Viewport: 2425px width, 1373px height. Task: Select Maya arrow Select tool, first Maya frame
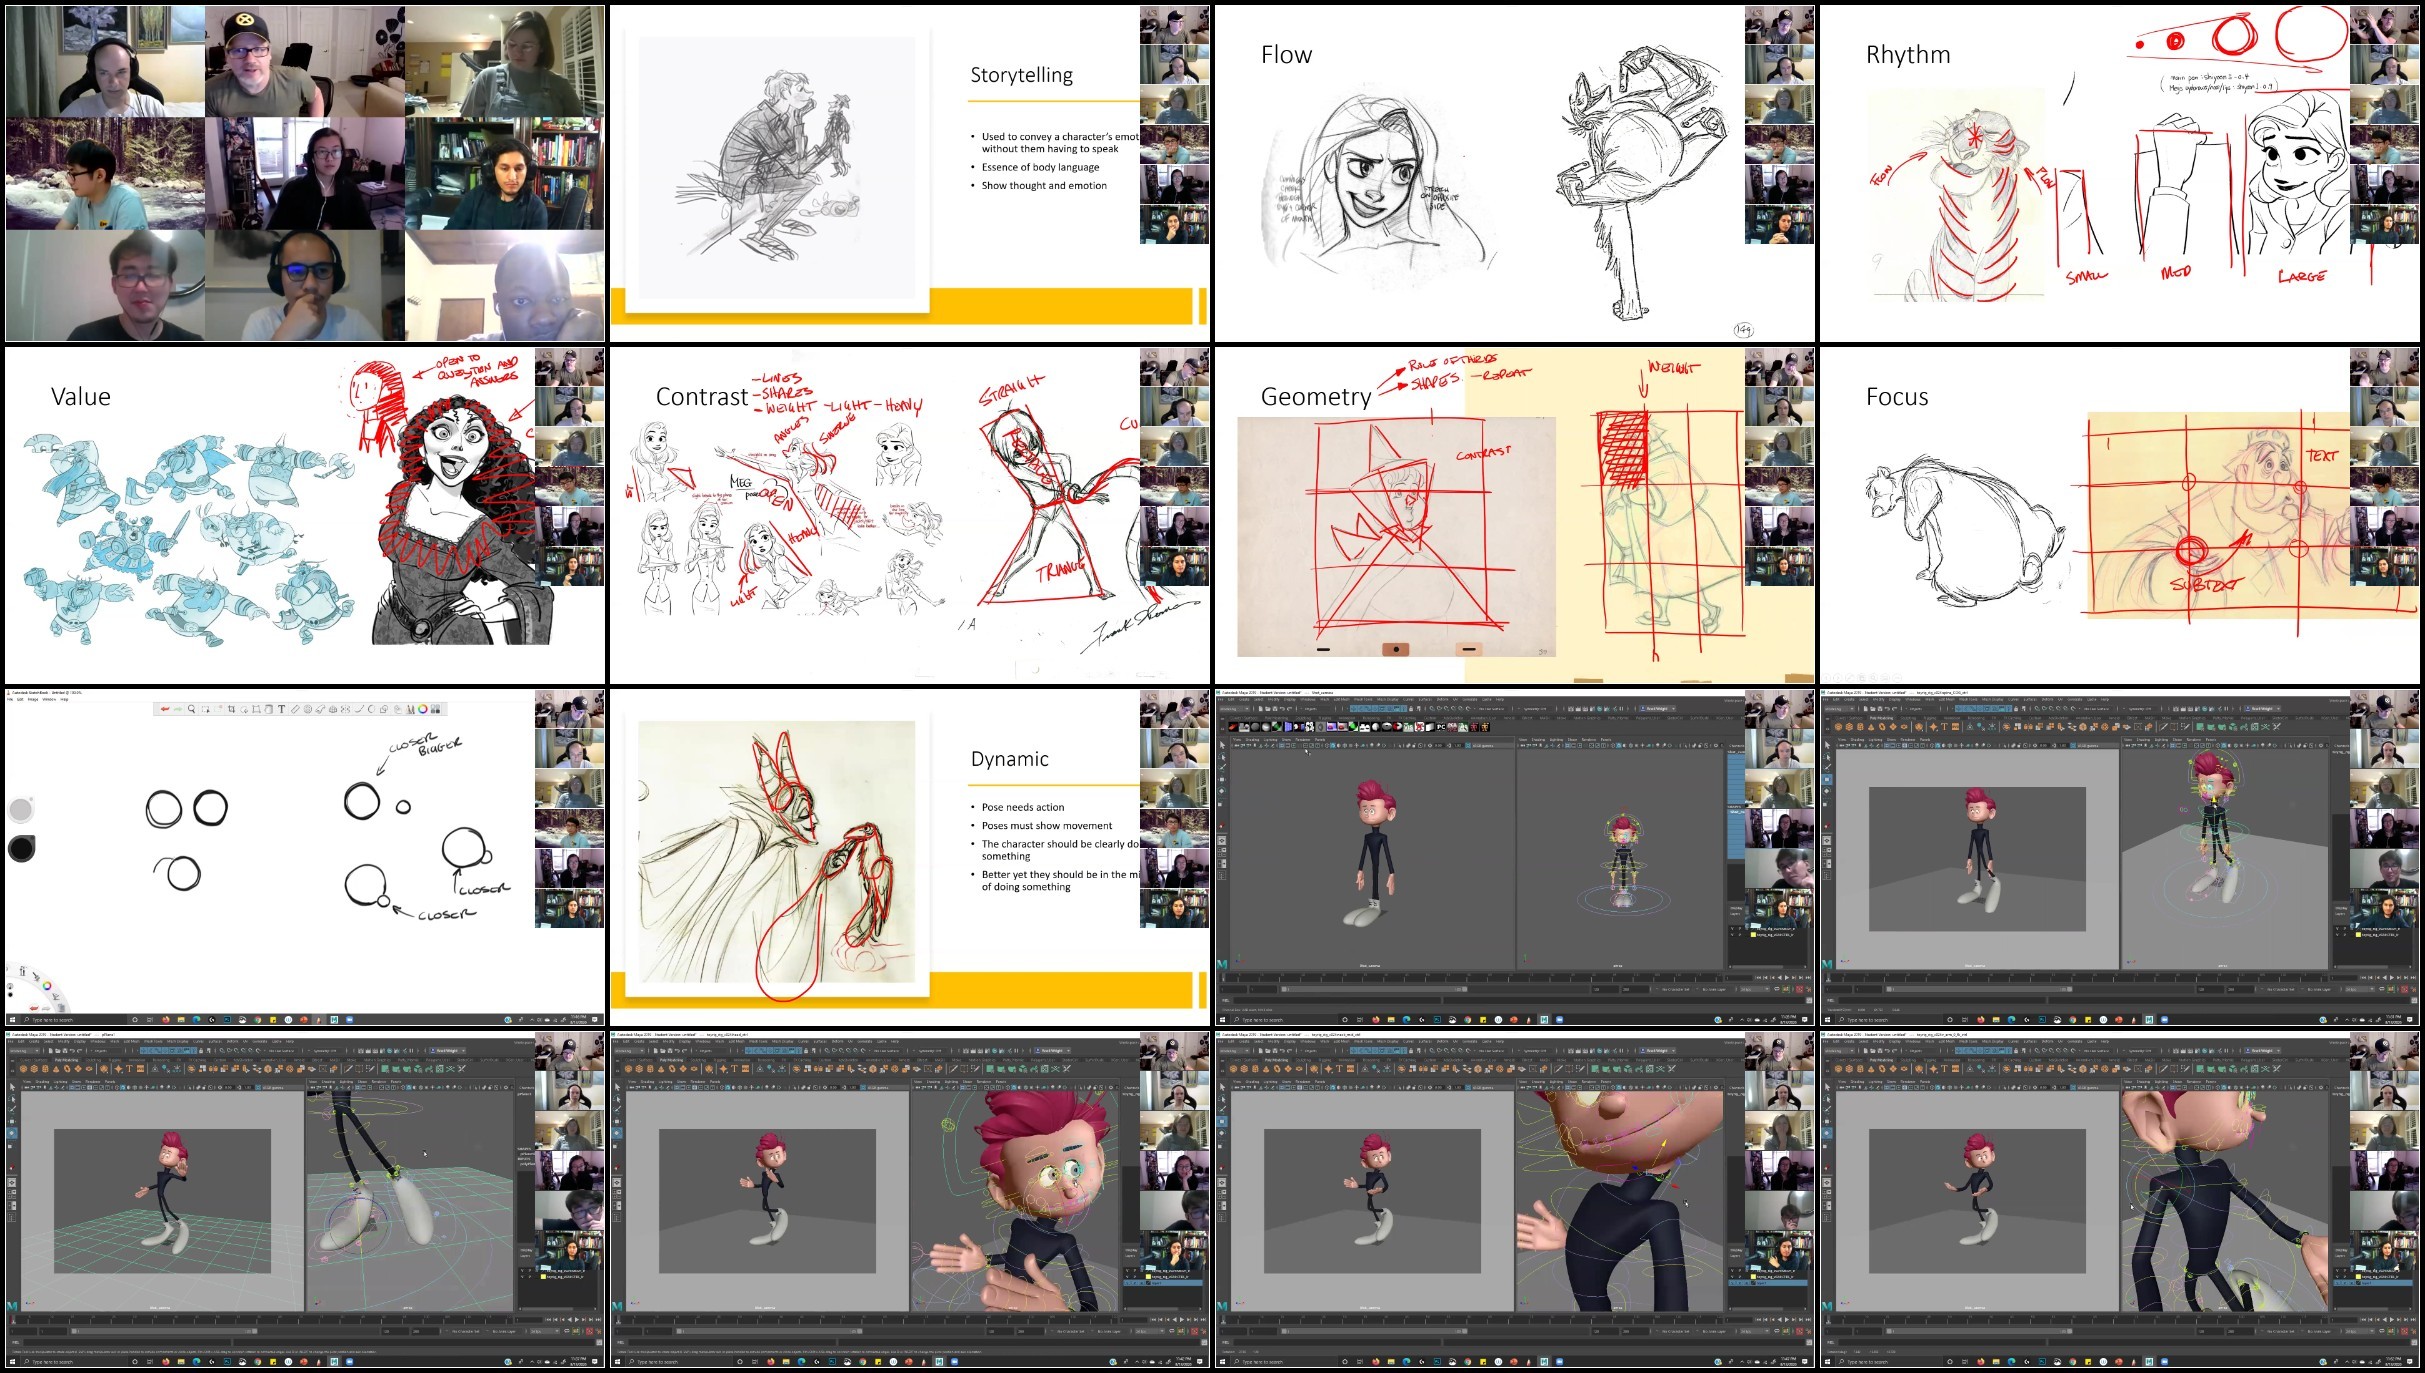click(x=1222, y=745)
